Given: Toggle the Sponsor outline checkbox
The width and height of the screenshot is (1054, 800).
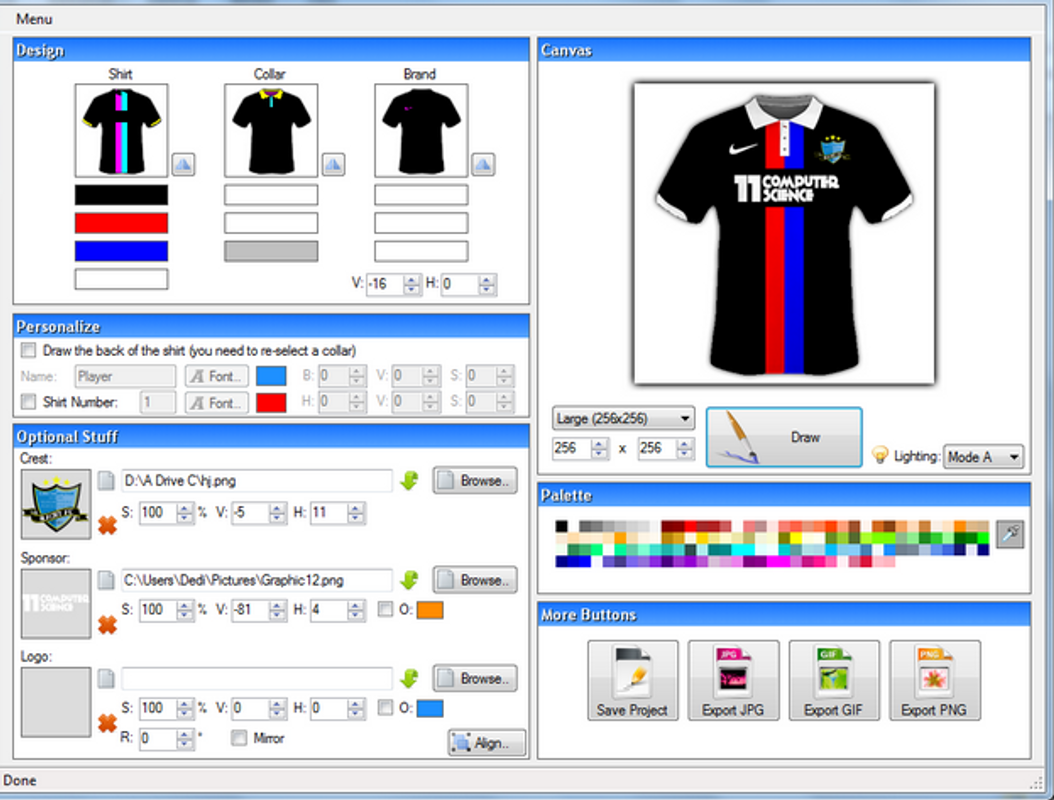Looking at the screenshot, I should click(x=385, y=610).
